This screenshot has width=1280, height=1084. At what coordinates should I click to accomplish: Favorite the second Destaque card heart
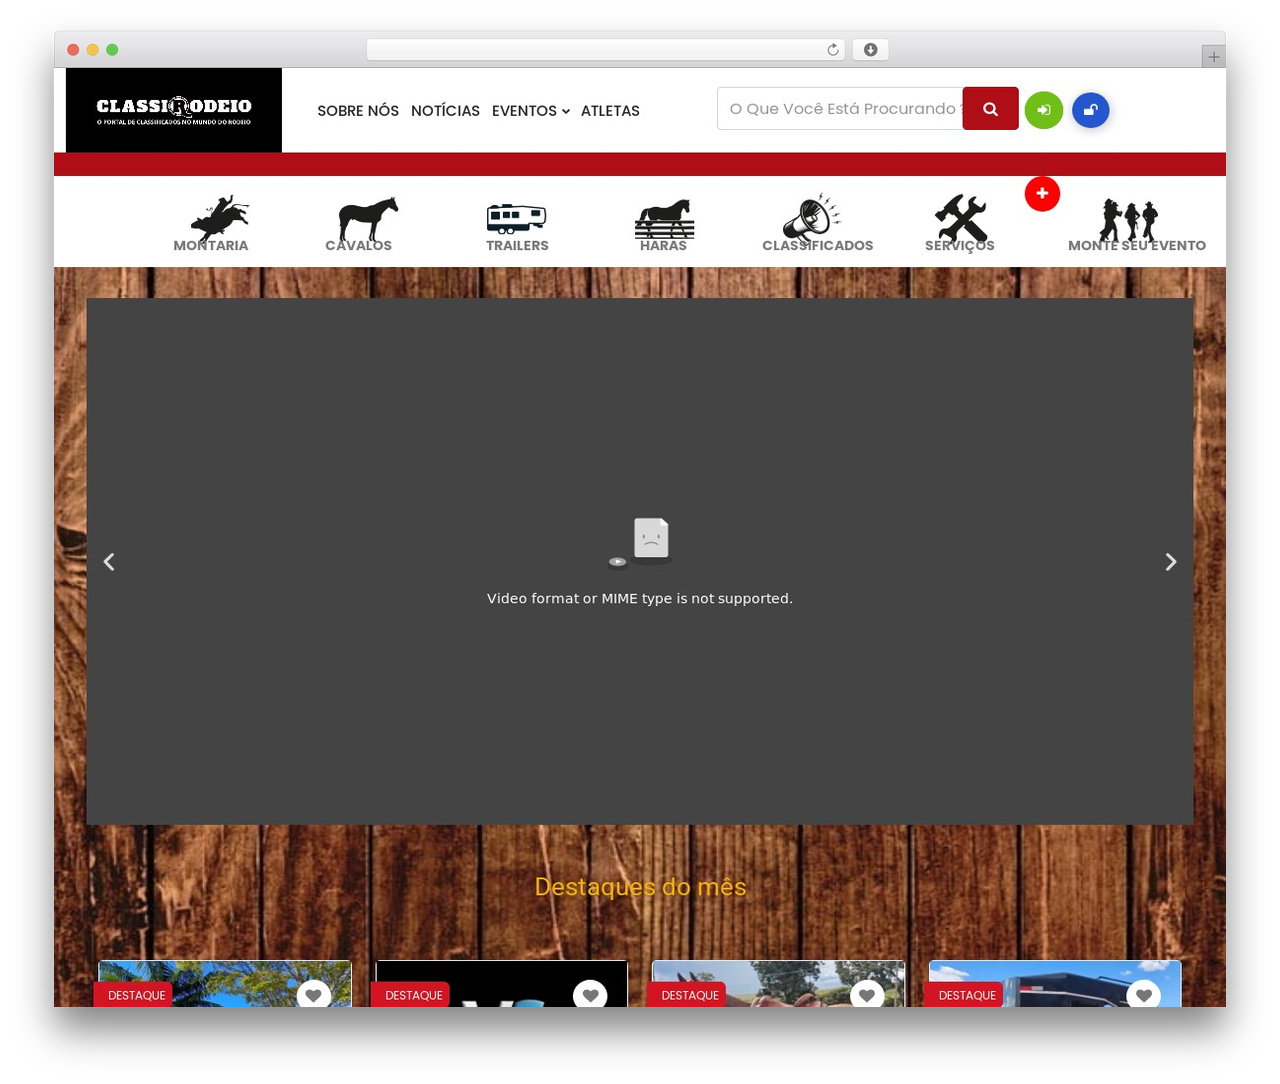pos(590,995)
